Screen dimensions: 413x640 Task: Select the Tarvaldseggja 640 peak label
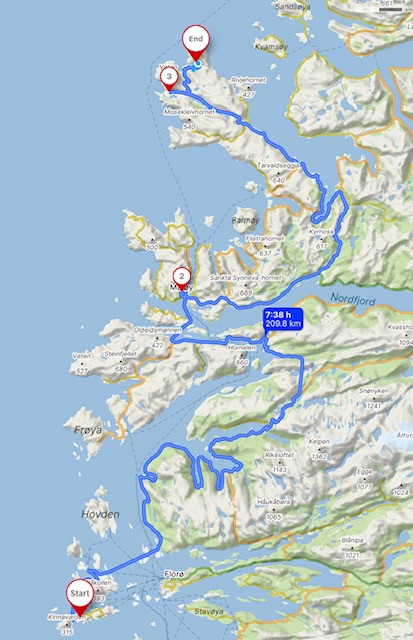click(x=278, y=173)
